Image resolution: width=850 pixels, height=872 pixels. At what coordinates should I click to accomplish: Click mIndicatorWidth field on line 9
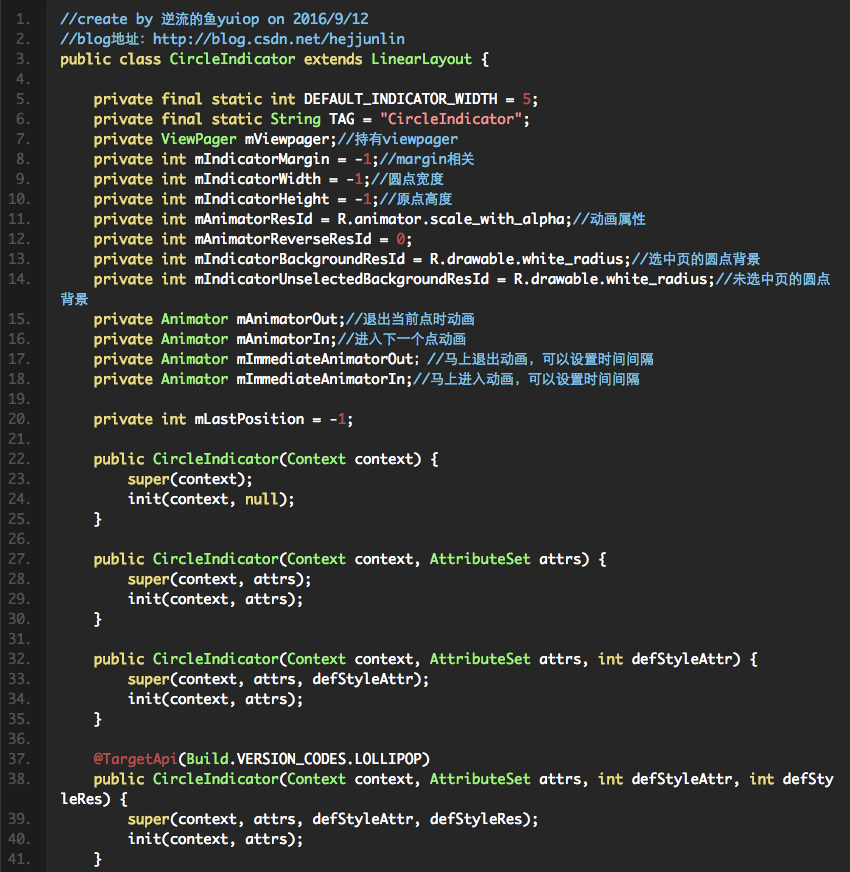258,179
